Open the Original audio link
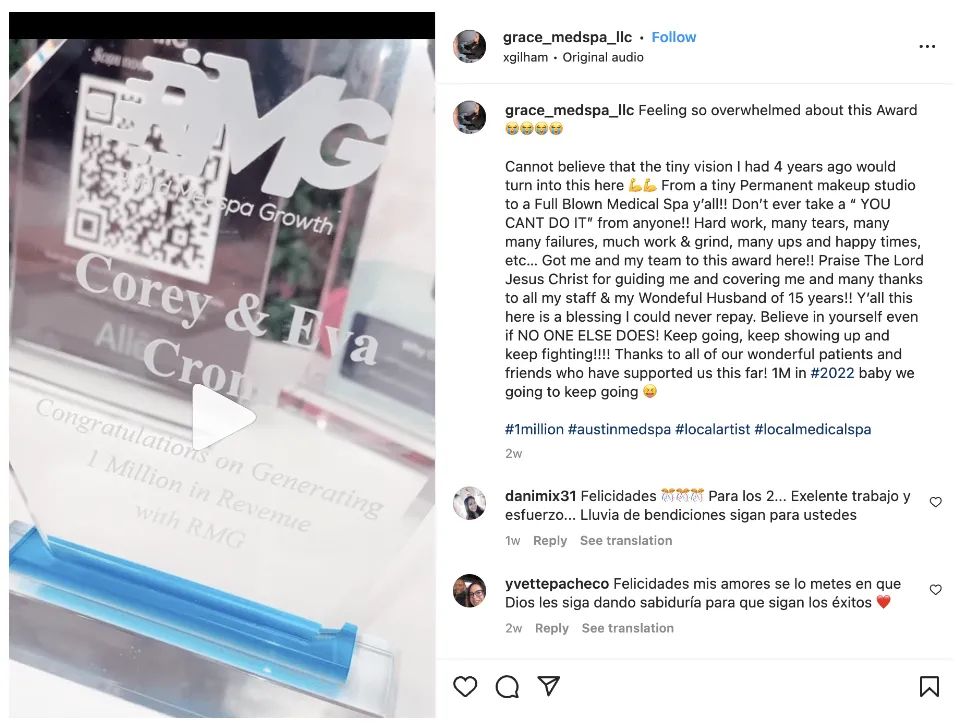This screenshot has width=972, height=728. (603, 58)
